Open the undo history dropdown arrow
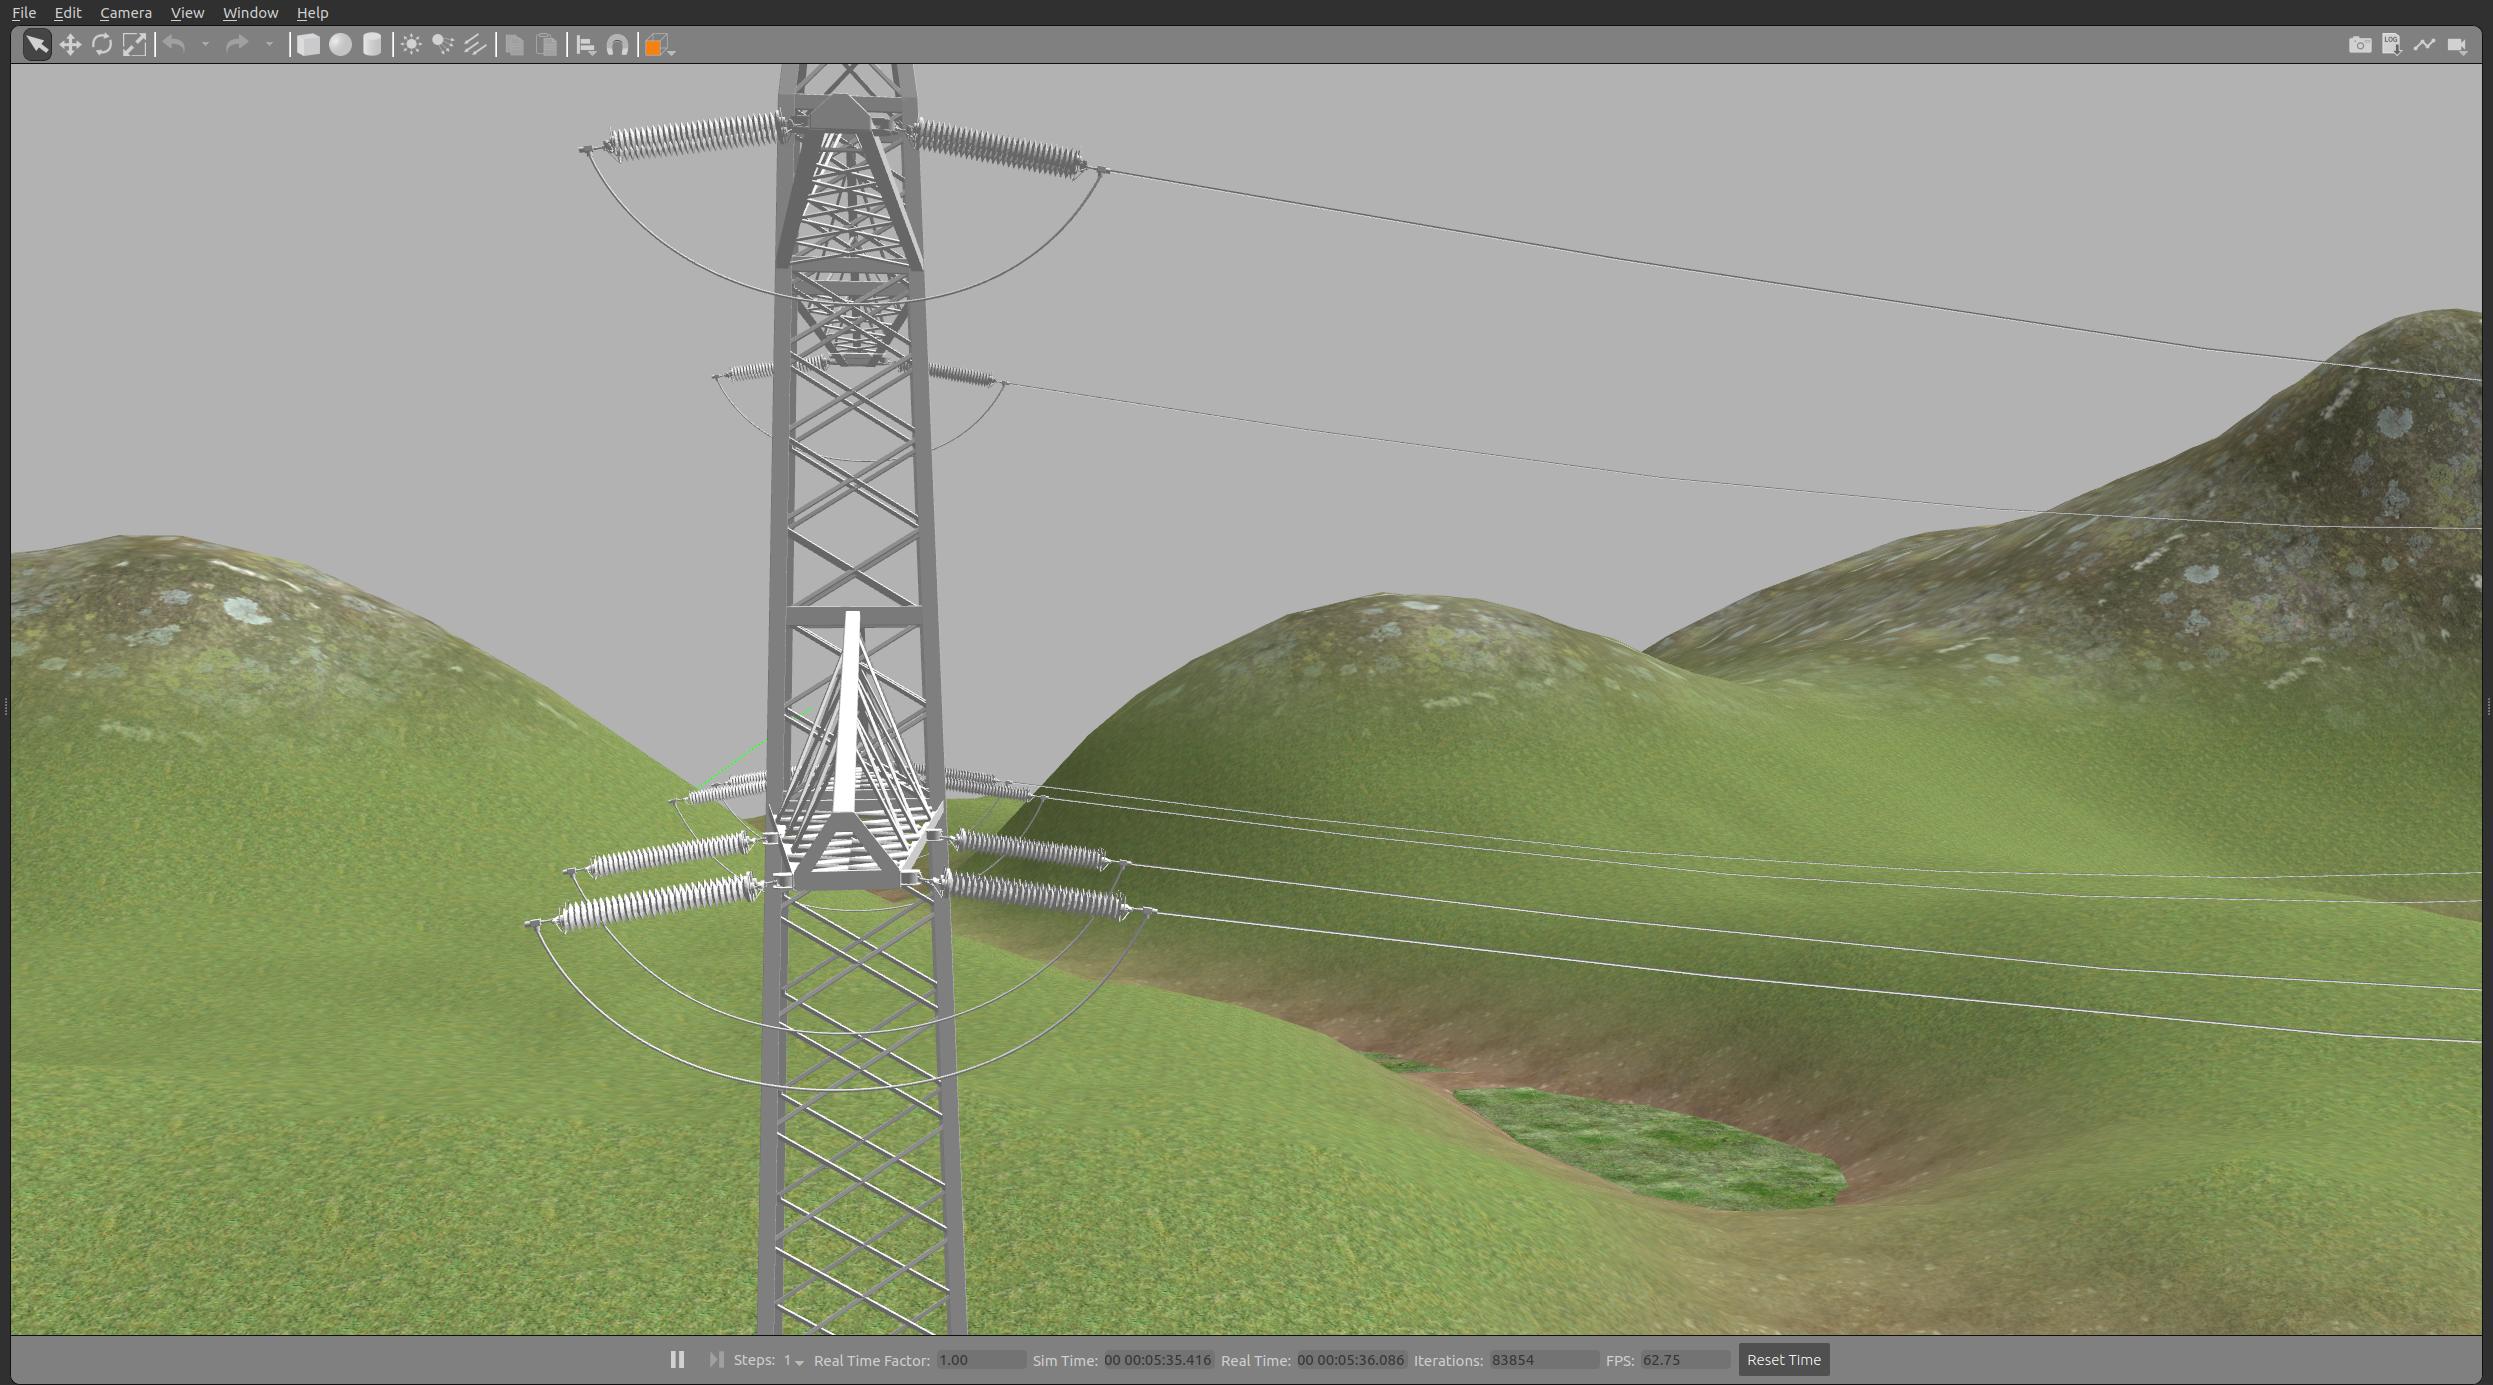The height and width of the screenshot is (1385, 2493). 205,45
